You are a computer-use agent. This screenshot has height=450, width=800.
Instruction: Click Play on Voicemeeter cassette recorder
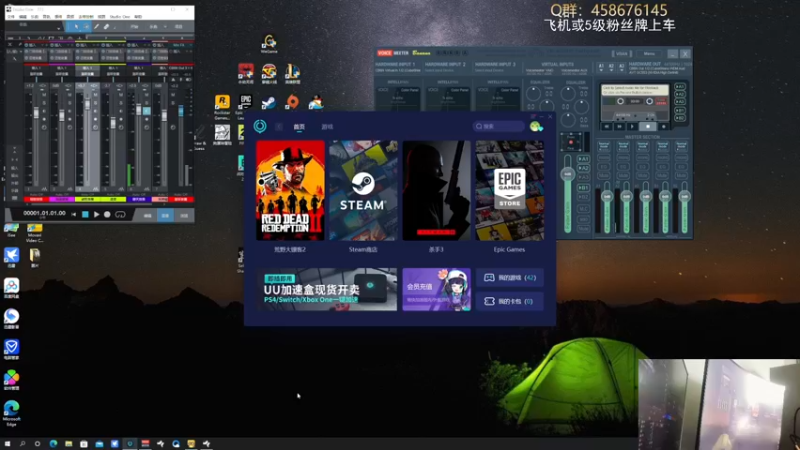[633, 126]
